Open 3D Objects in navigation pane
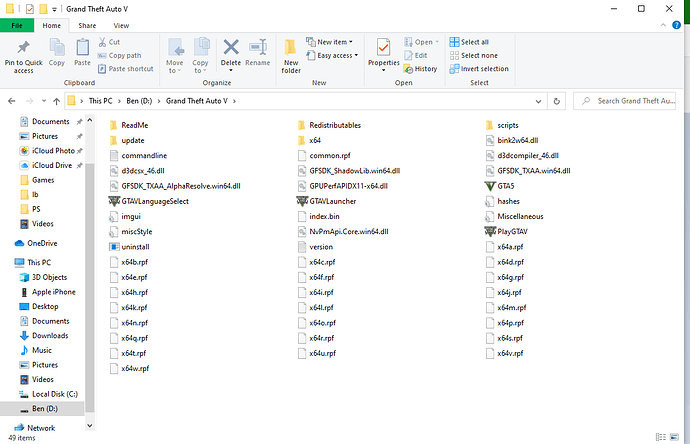This screenshot has height=444, width=690. 43,277
